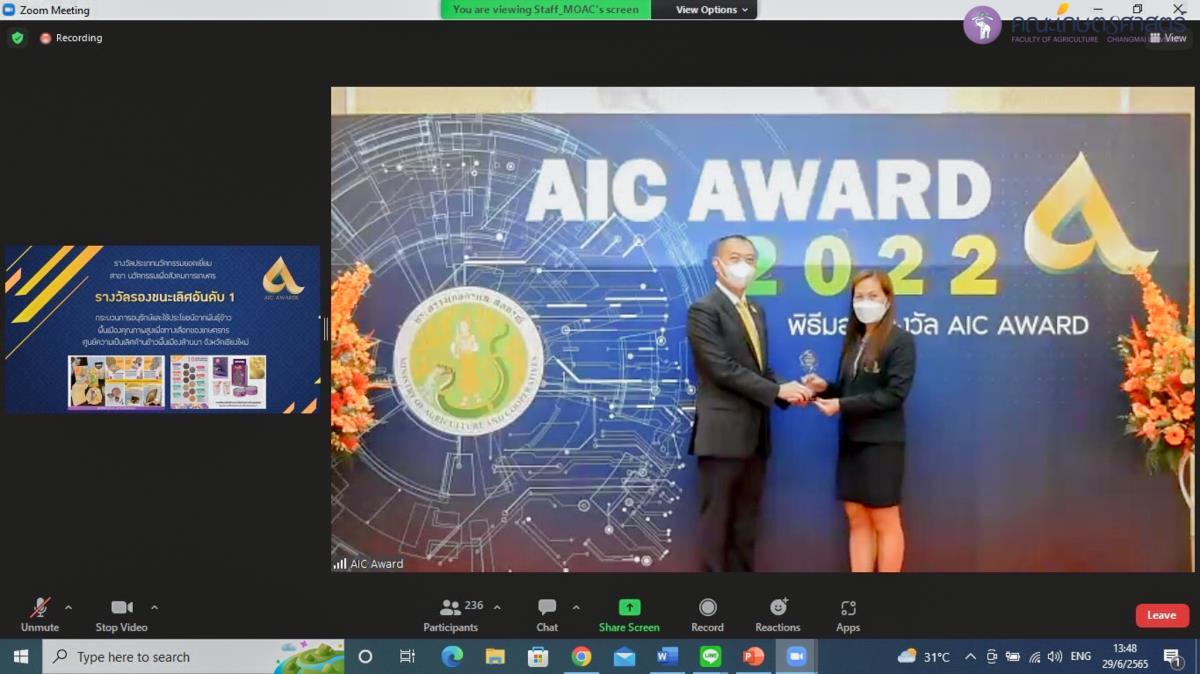The image size is (1200, 674).
Task: Open weather widget showing 31°C
Action: pos(924,657)
